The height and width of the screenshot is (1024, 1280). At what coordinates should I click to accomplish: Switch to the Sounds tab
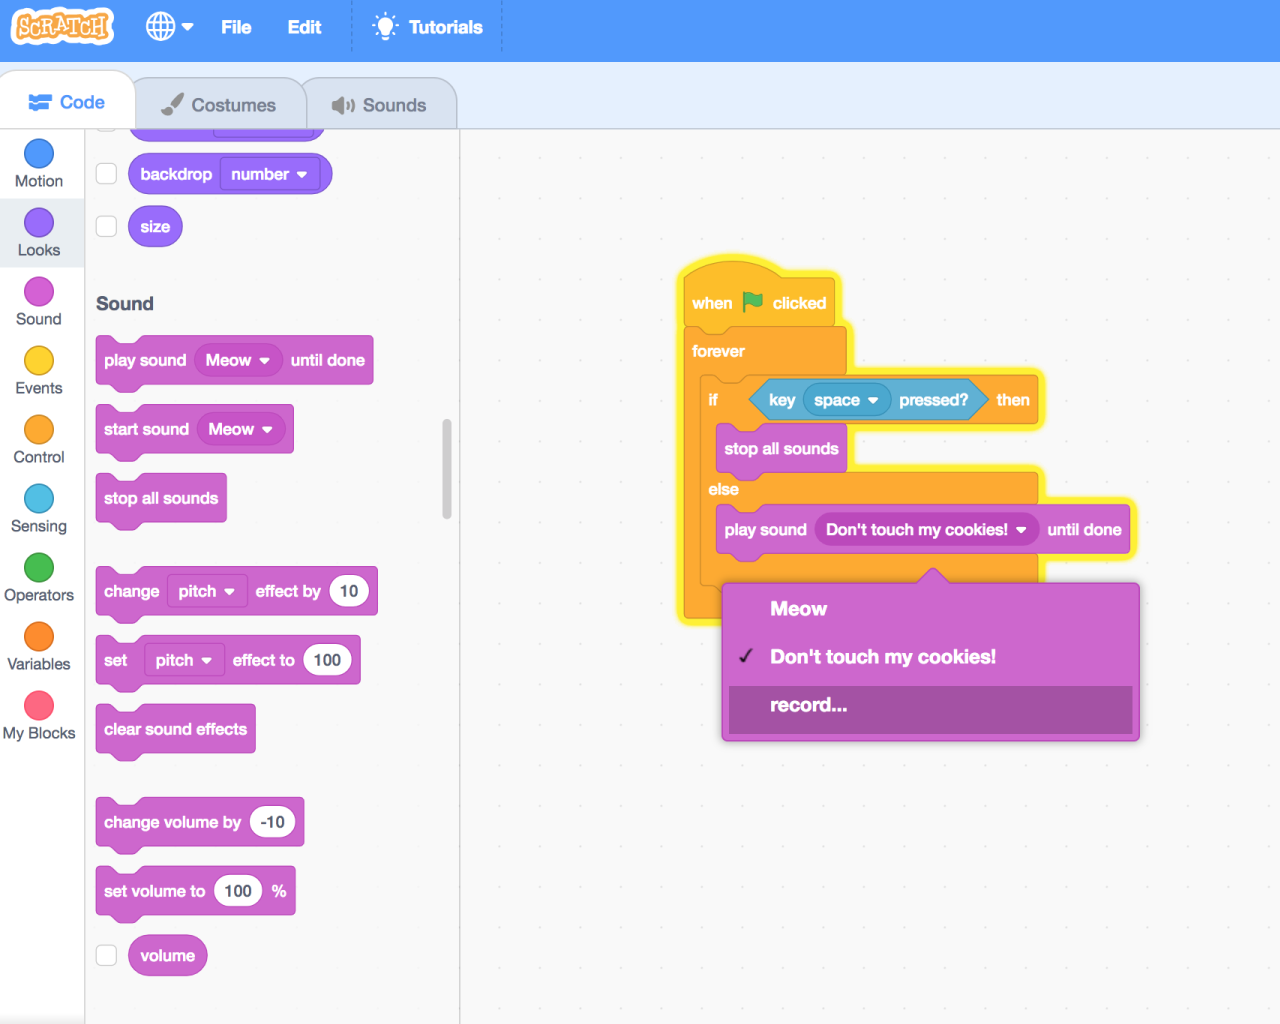[x=379, y=105]
